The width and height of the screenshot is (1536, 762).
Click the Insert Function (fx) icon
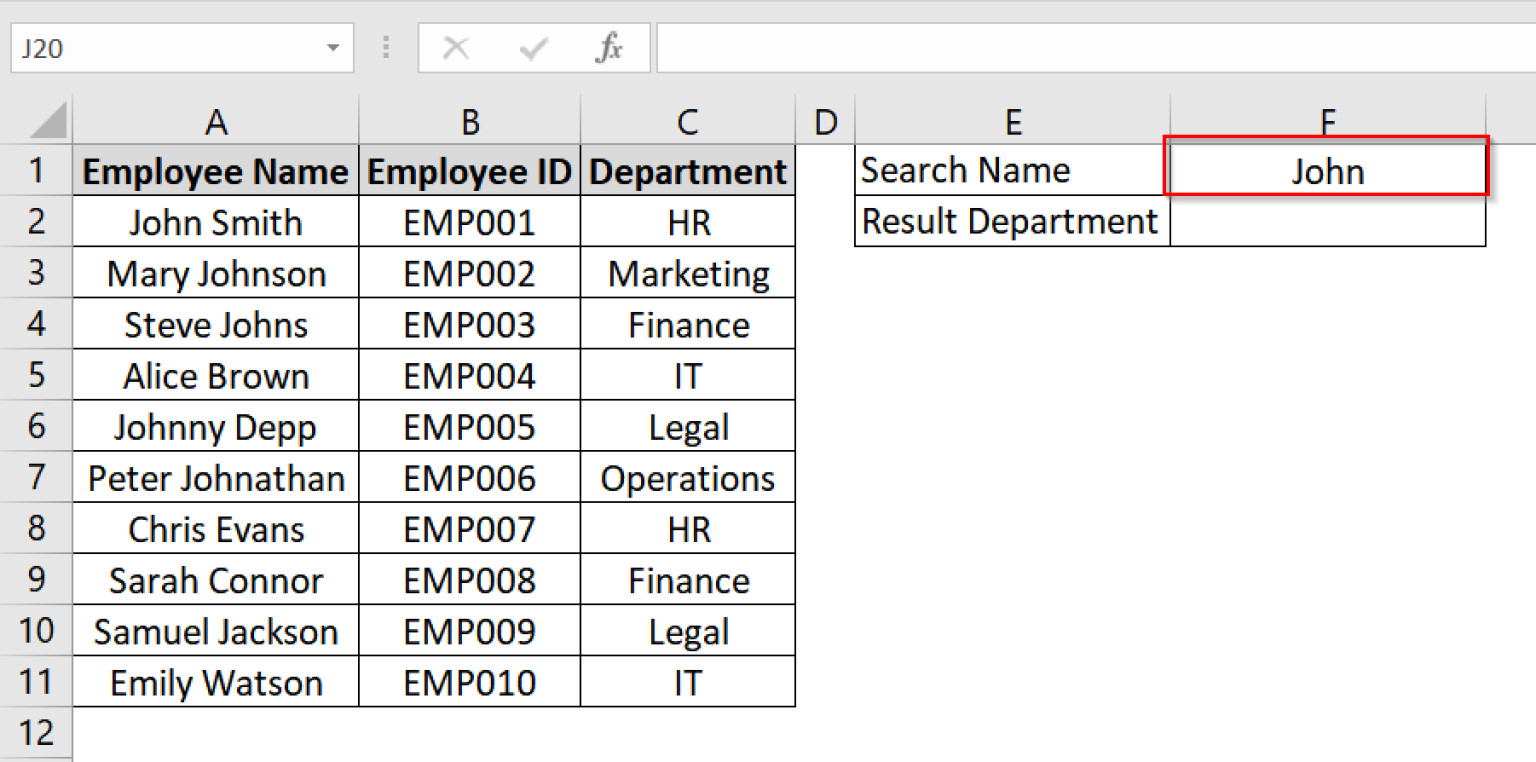coord(610,47)
